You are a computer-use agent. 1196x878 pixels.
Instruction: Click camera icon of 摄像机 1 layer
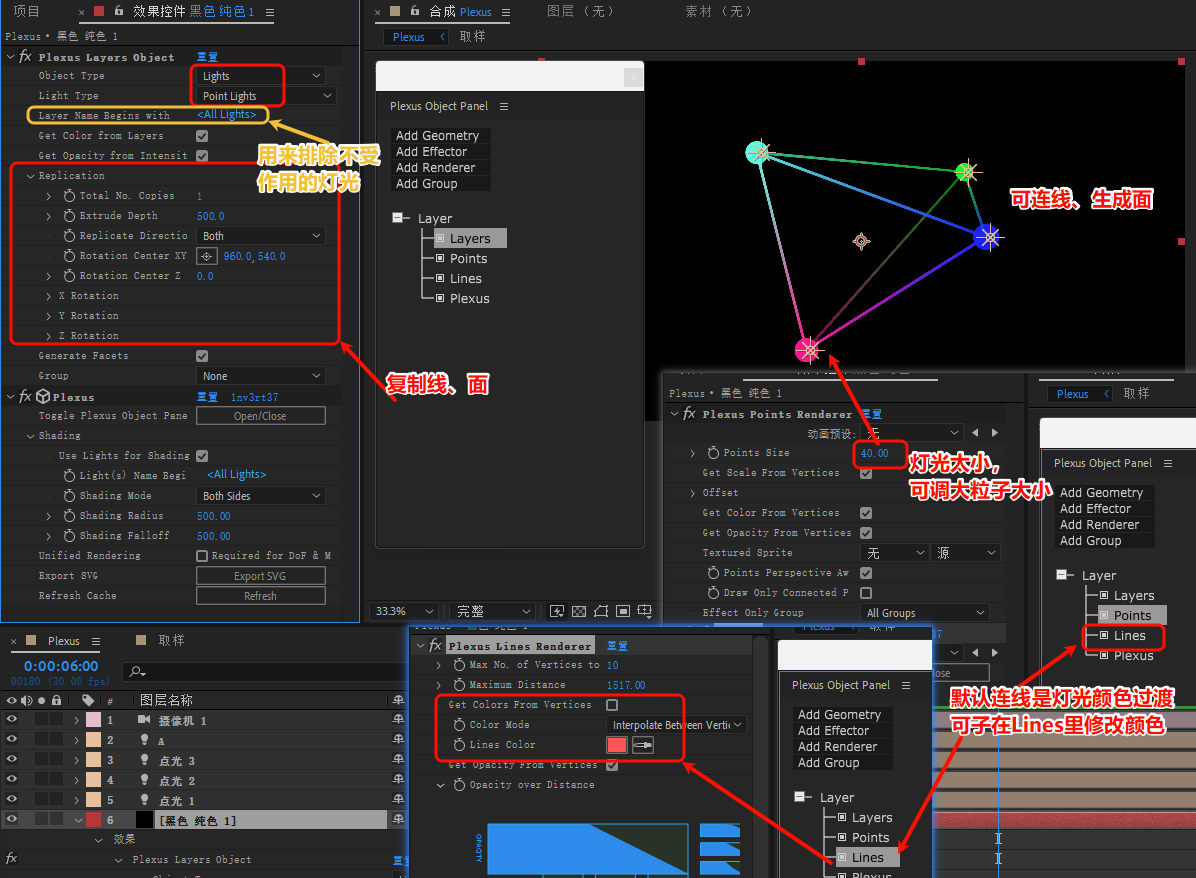coord(143,719)
